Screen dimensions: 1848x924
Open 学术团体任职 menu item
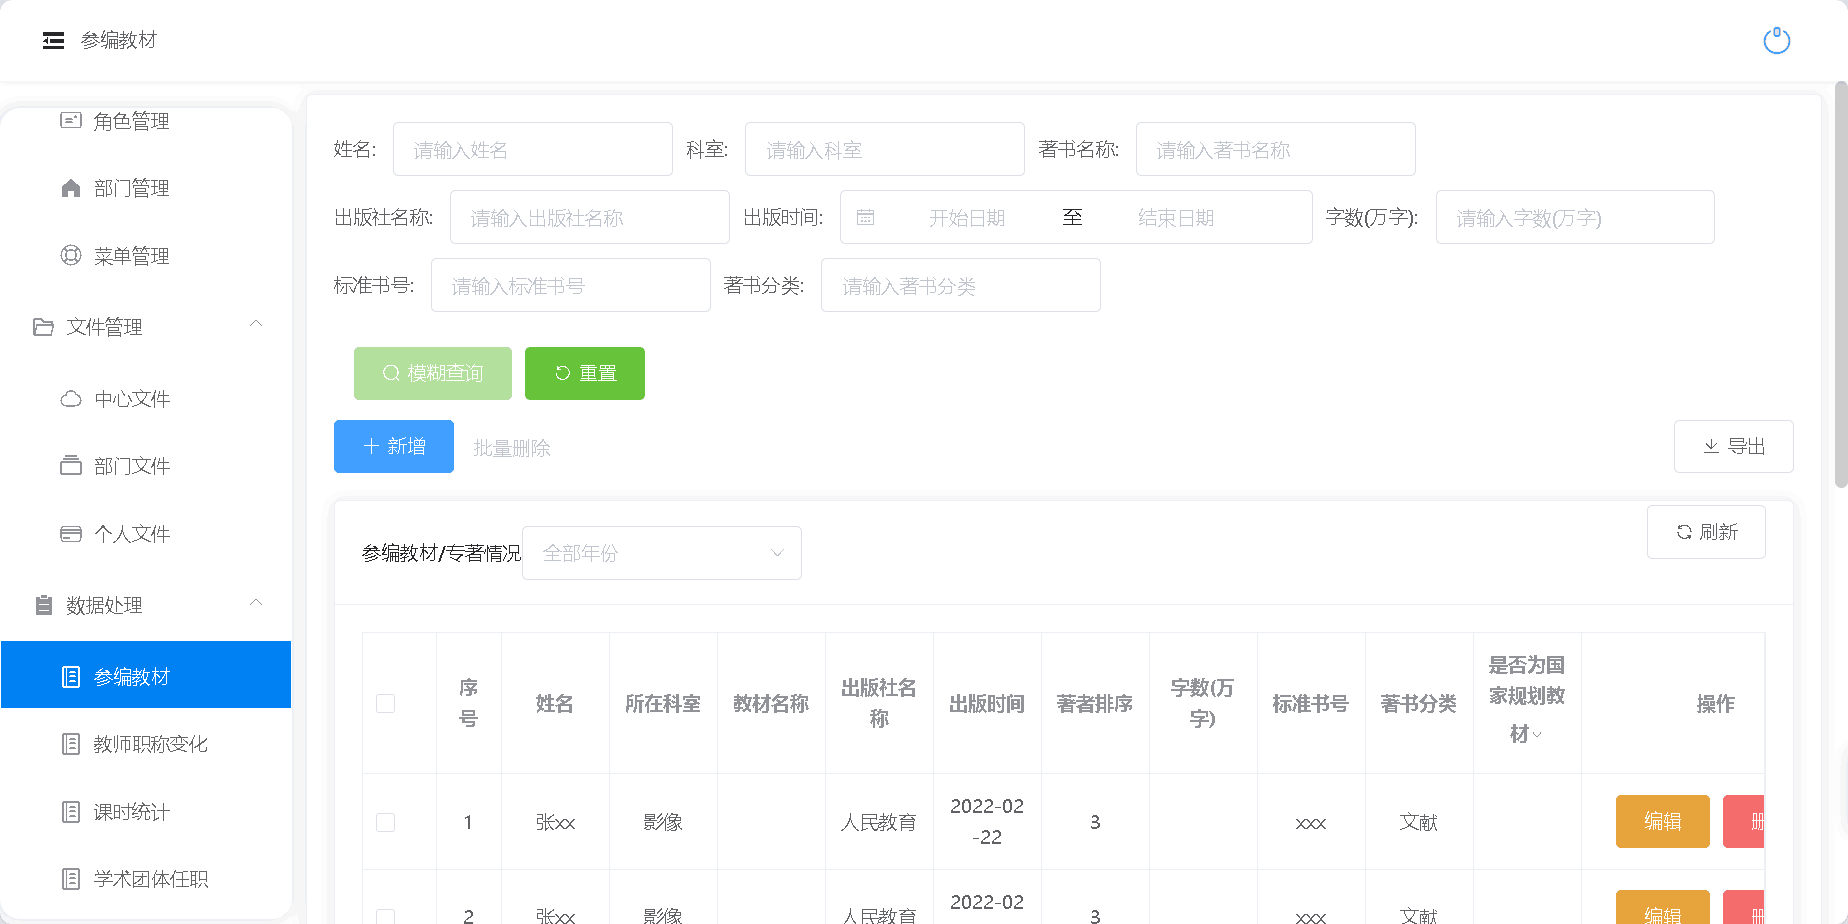(x=146, y=879)
